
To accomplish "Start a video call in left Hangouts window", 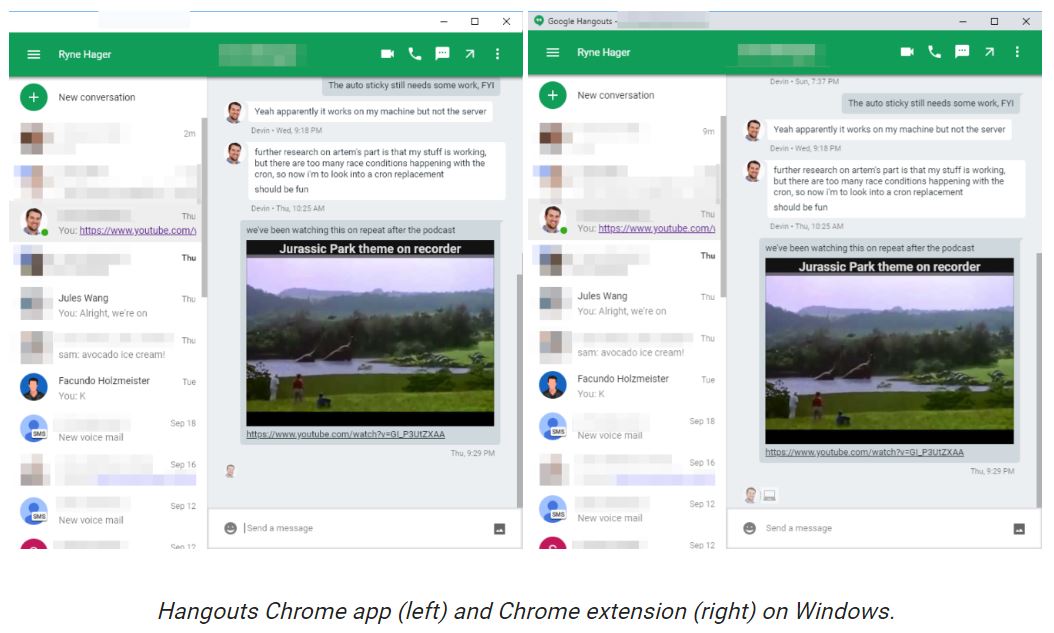I will point(387,54).
